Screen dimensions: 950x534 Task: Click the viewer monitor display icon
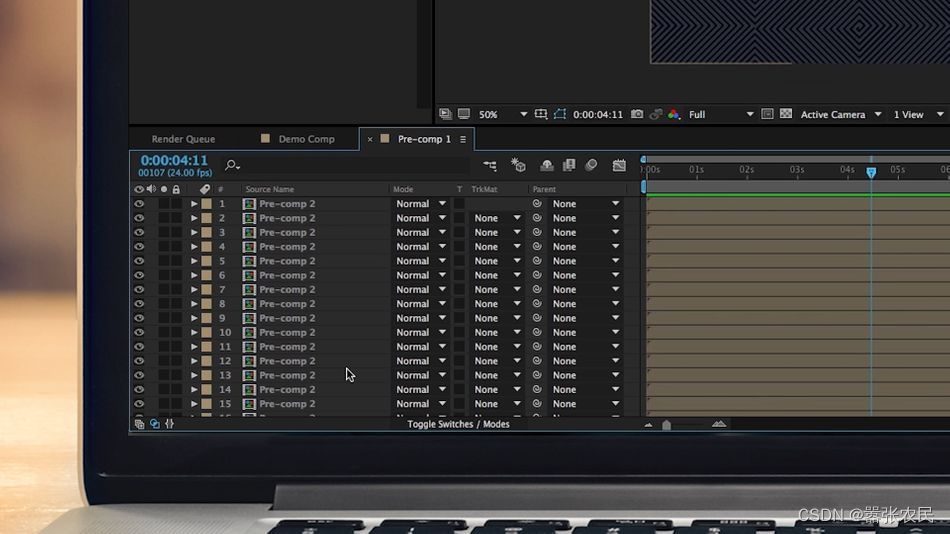point(463,114)
